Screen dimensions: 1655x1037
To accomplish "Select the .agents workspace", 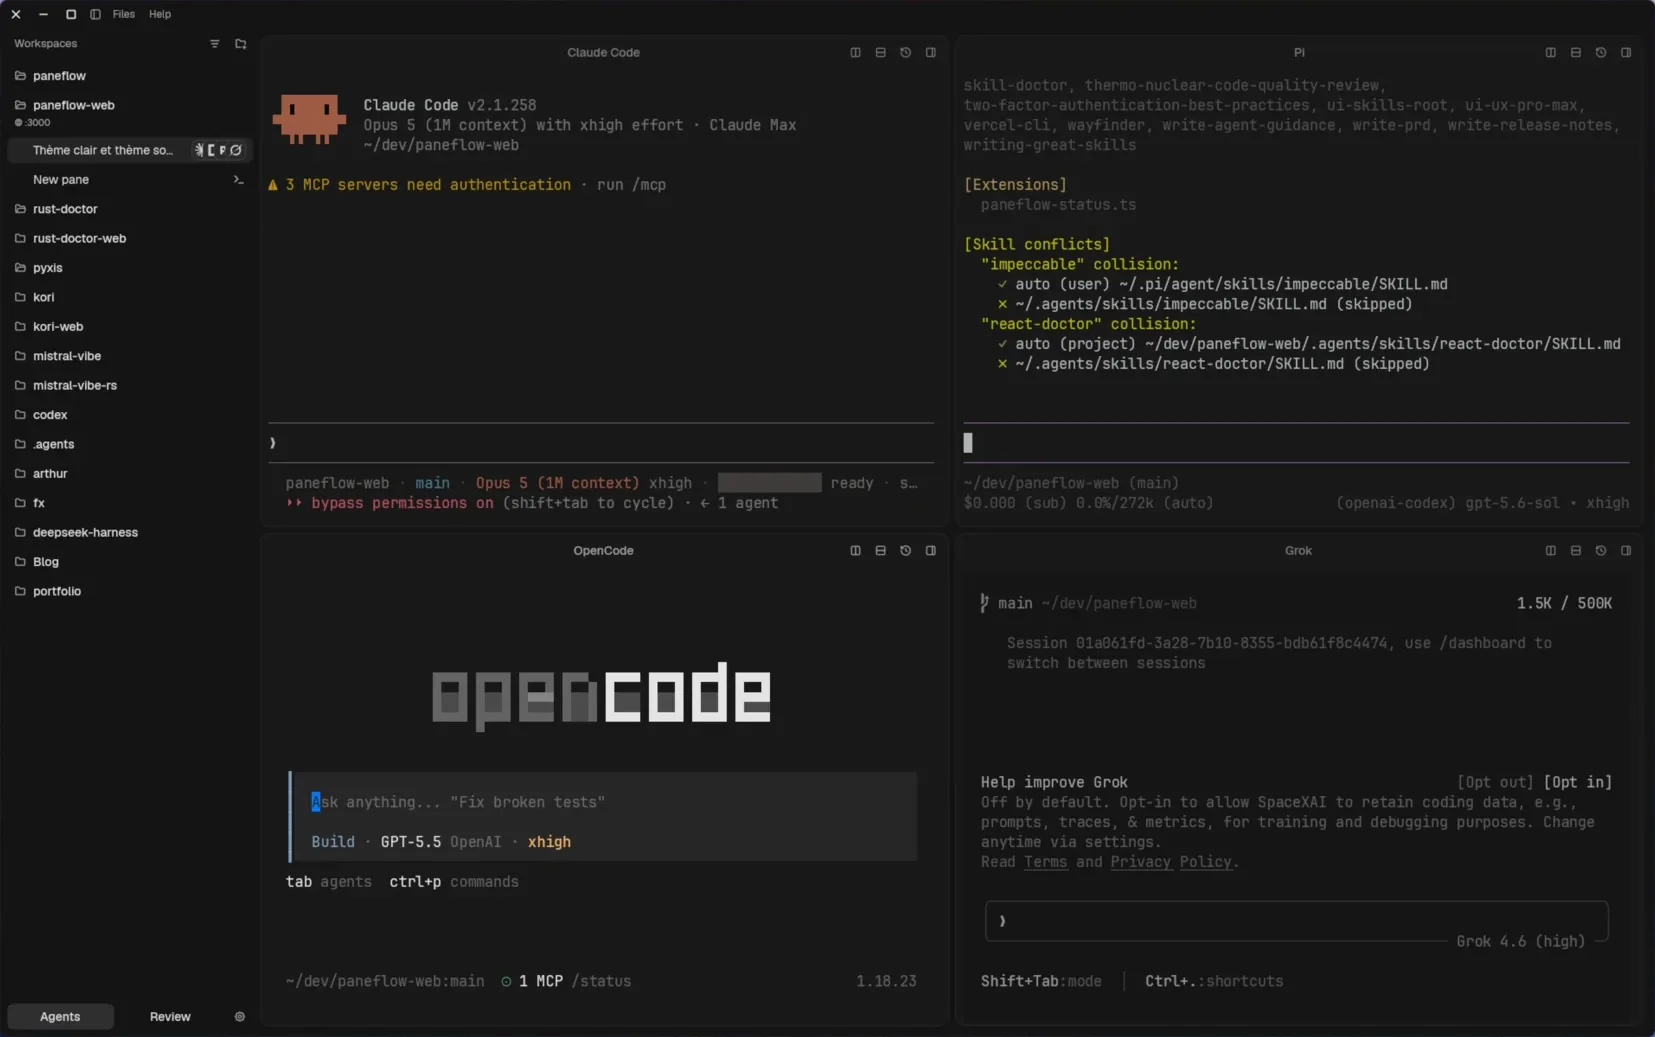I will pyautogui.click(x=128, y=444).
